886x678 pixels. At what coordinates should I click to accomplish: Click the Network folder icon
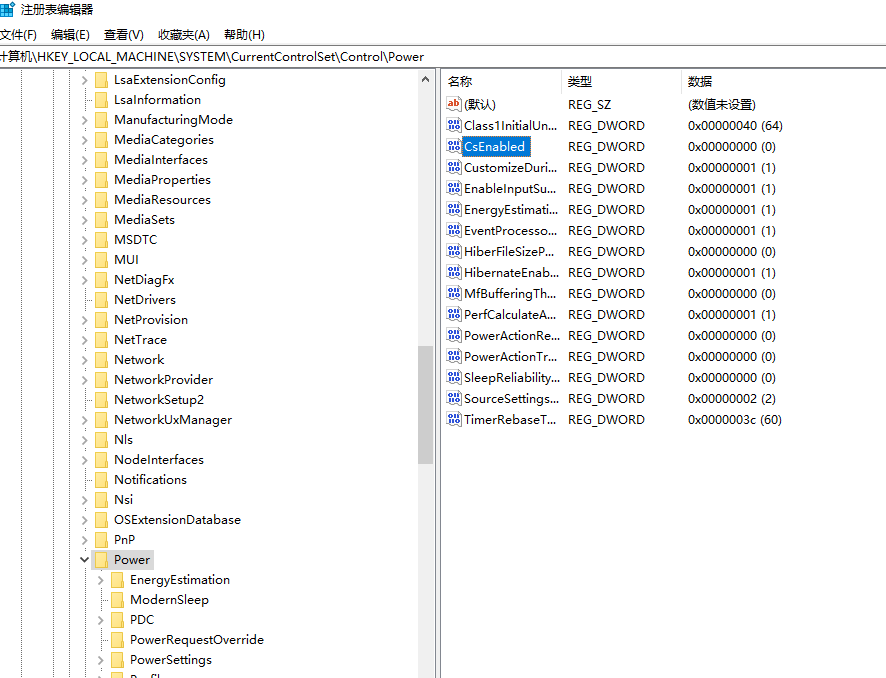(x=102, y=360)
